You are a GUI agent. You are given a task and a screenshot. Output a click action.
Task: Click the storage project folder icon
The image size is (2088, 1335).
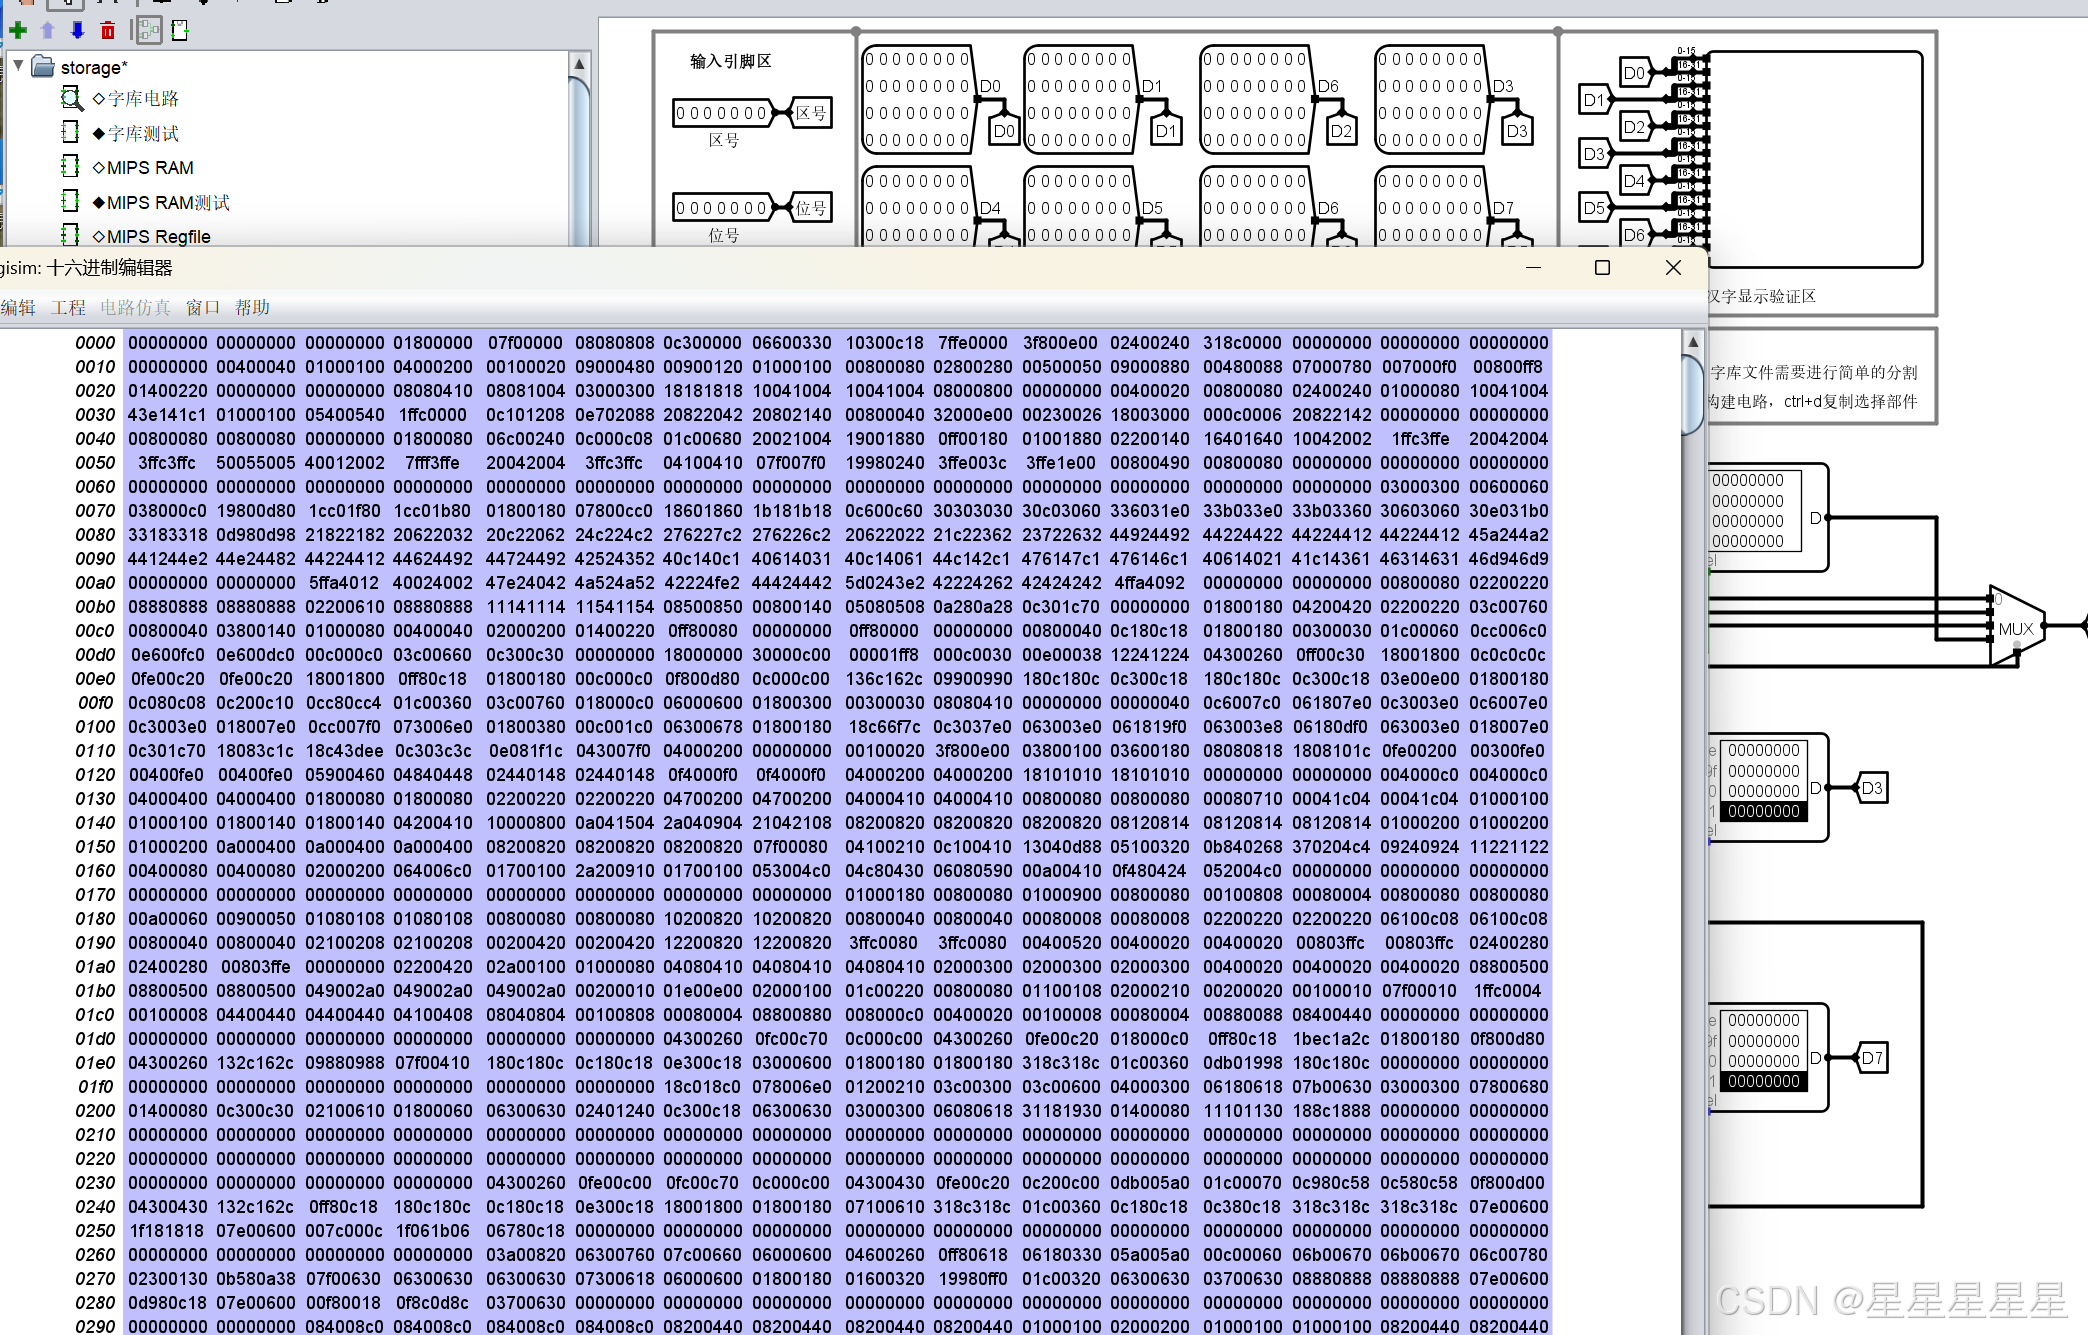[x=43, y=67]
